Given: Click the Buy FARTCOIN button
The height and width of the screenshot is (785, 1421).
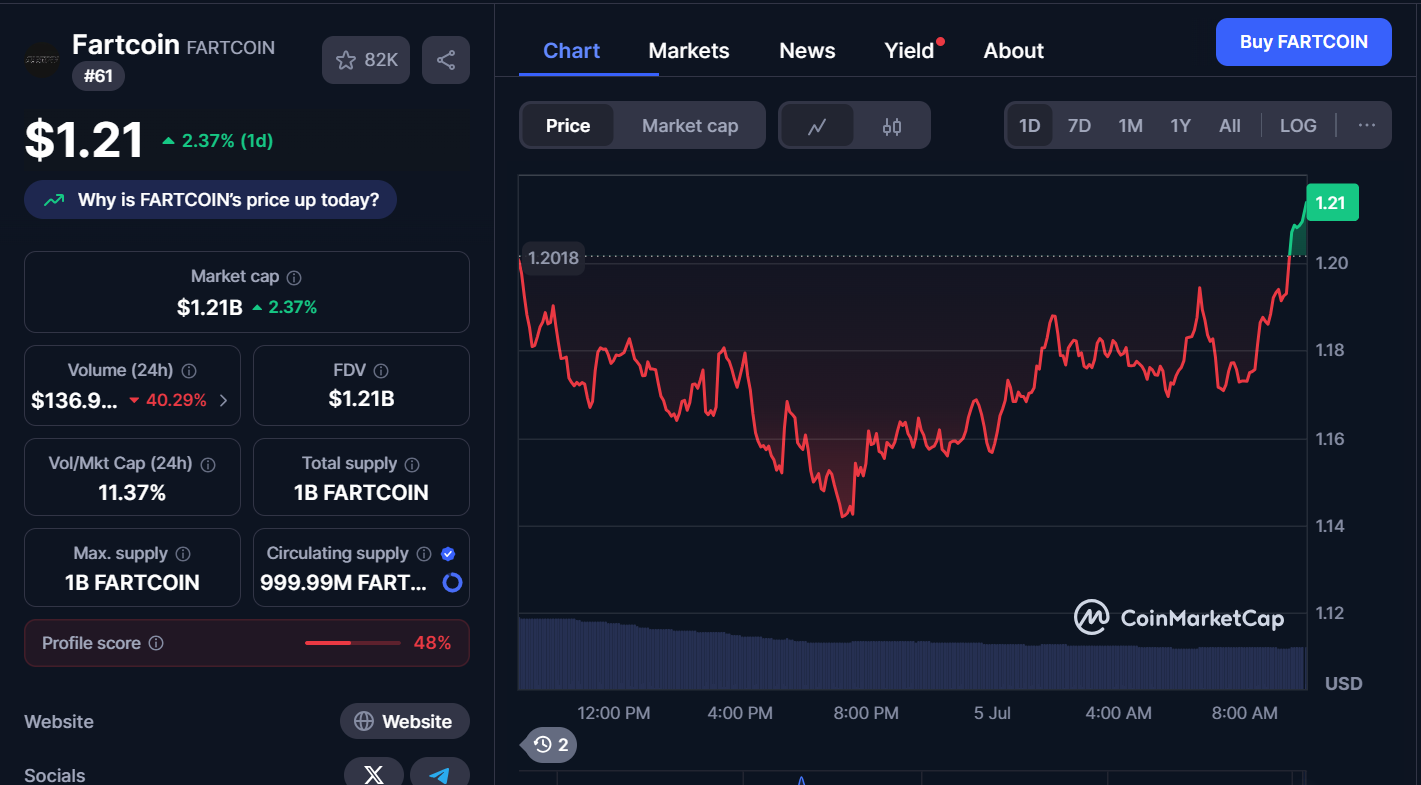Looking at the screenshot, I should pyautogui.click(x=1304, y=42).
